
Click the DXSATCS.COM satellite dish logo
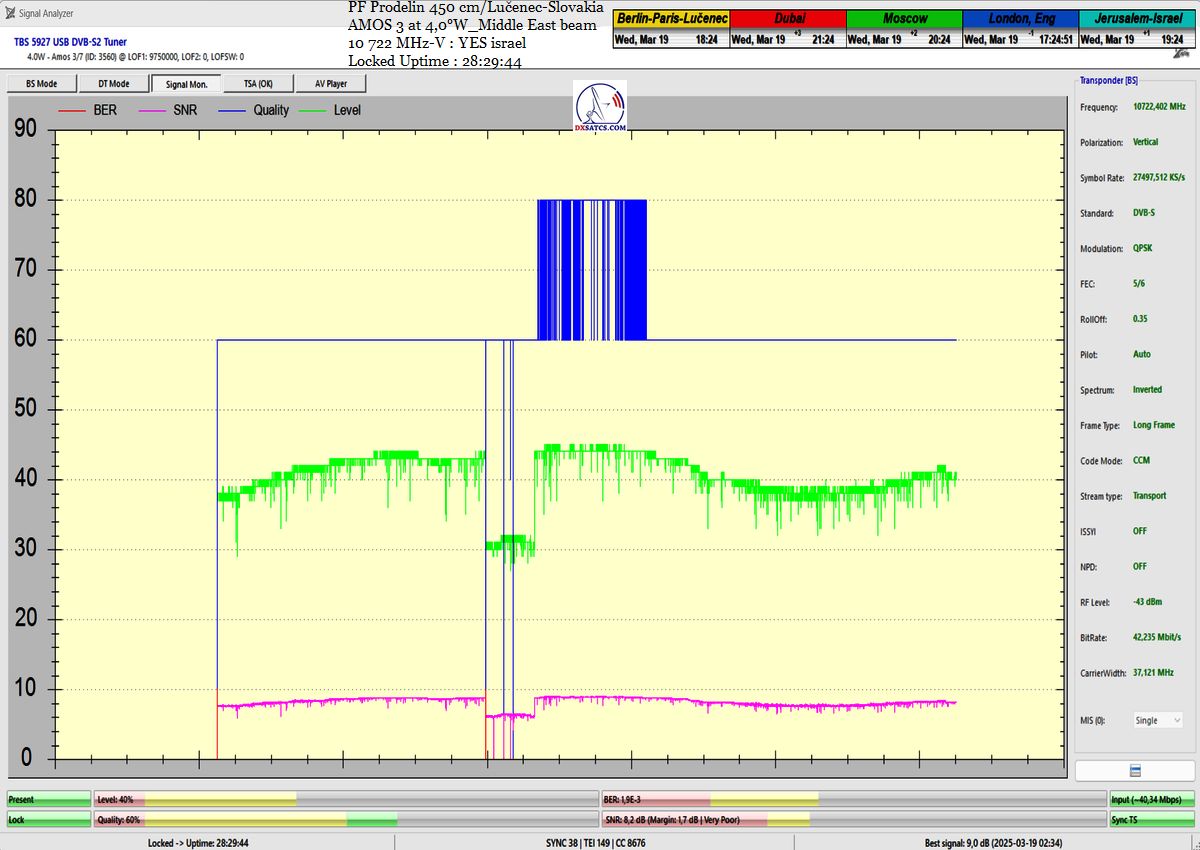click(601, 108)
